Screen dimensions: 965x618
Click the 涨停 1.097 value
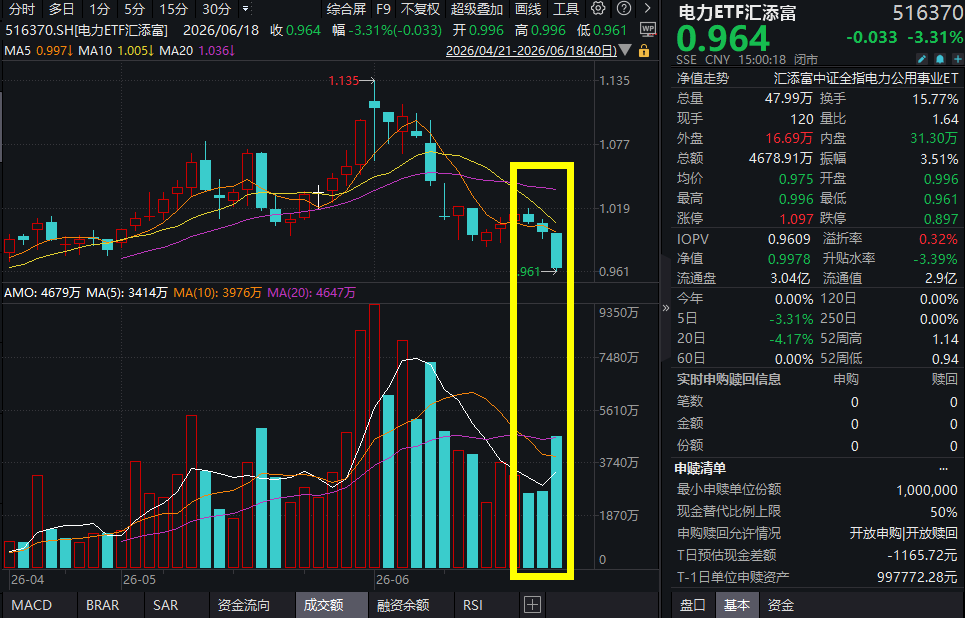(x=796, y=219)
